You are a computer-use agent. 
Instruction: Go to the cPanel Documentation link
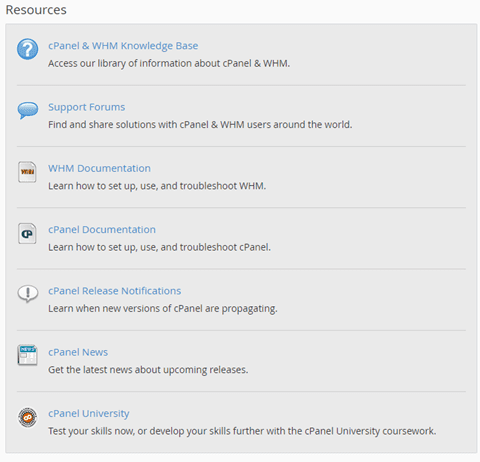102,230
